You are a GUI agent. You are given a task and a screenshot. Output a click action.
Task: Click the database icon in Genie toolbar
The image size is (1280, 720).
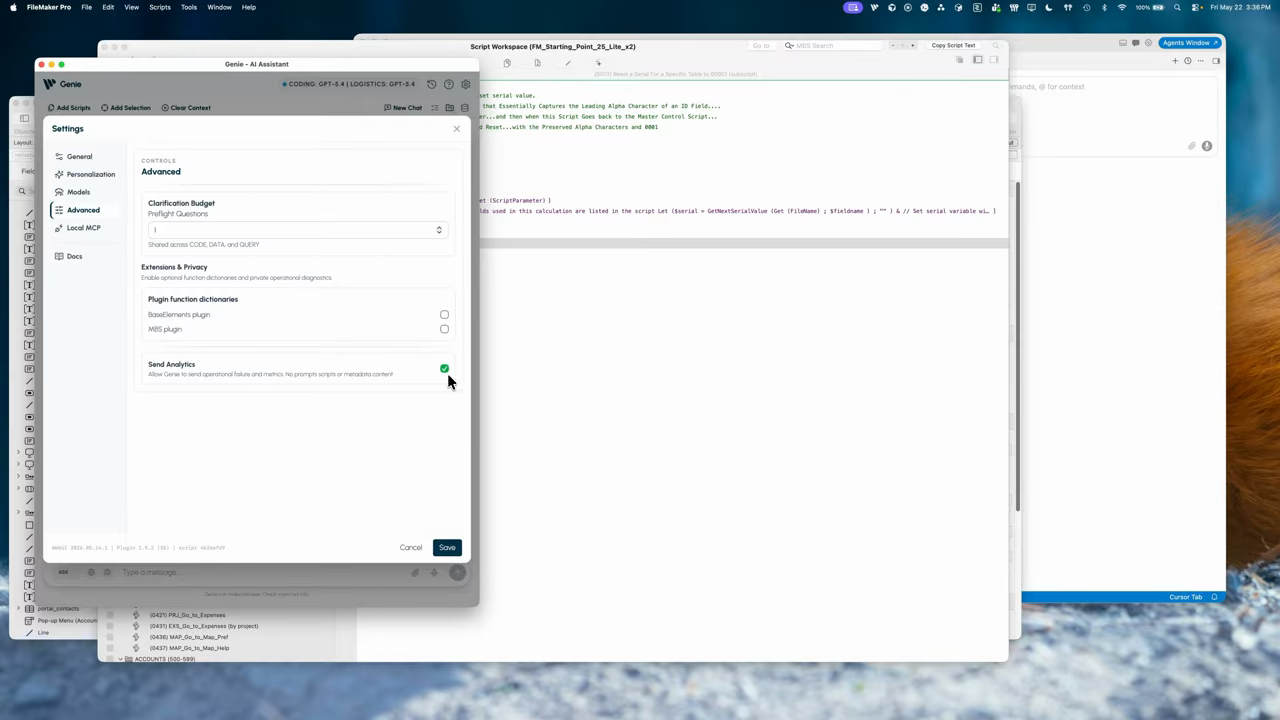(x=464, y=108)
